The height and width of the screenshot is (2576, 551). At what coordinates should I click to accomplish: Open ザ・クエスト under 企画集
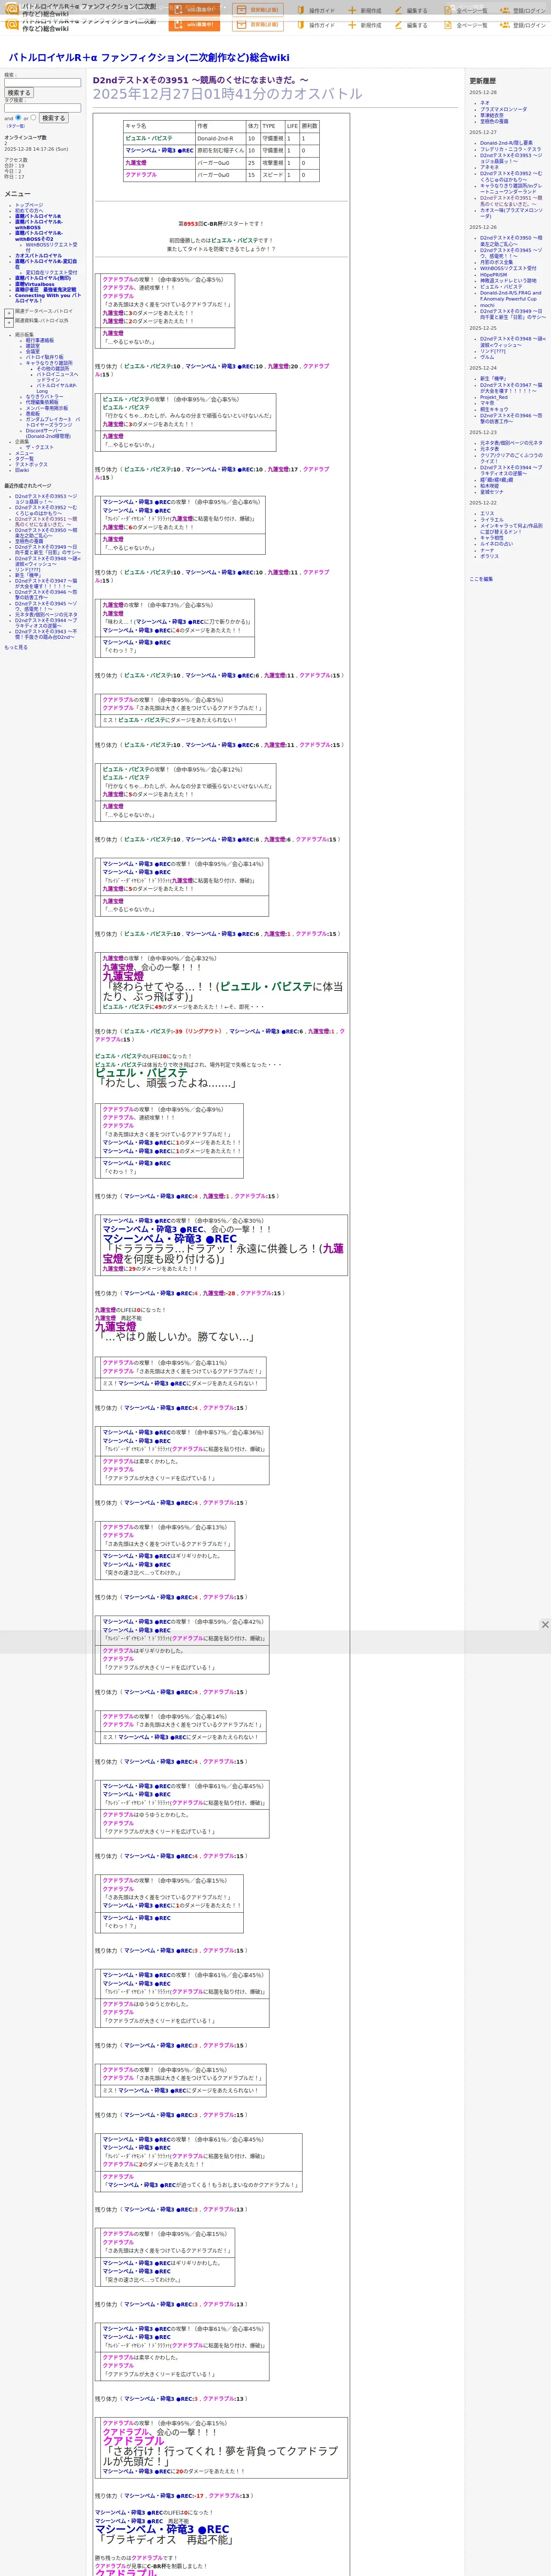tap(40, 448)
